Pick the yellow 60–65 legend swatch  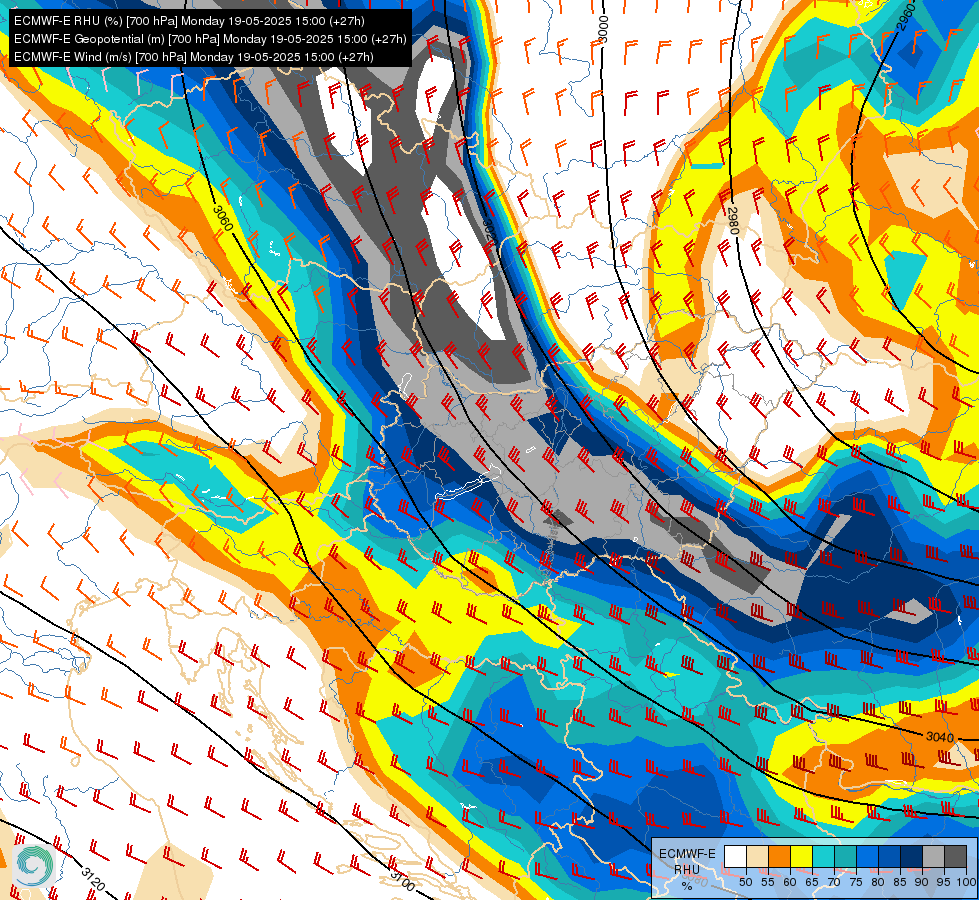pos(802,856)
